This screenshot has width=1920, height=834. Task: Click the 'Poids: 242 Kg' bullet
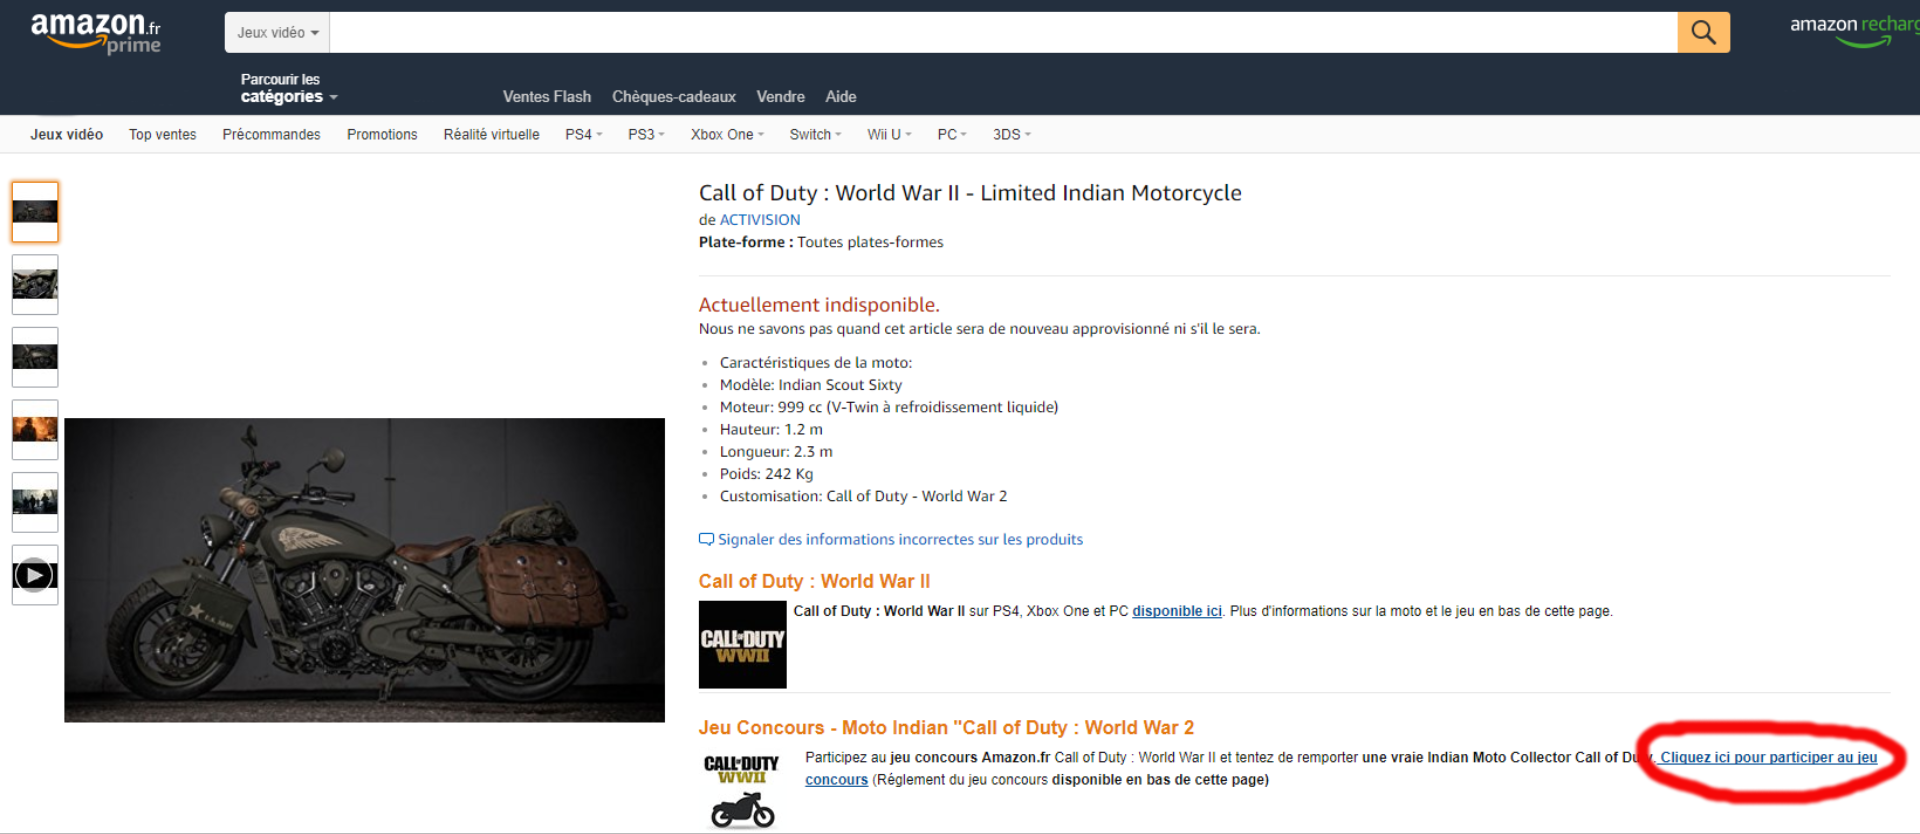tap(767, 474)
